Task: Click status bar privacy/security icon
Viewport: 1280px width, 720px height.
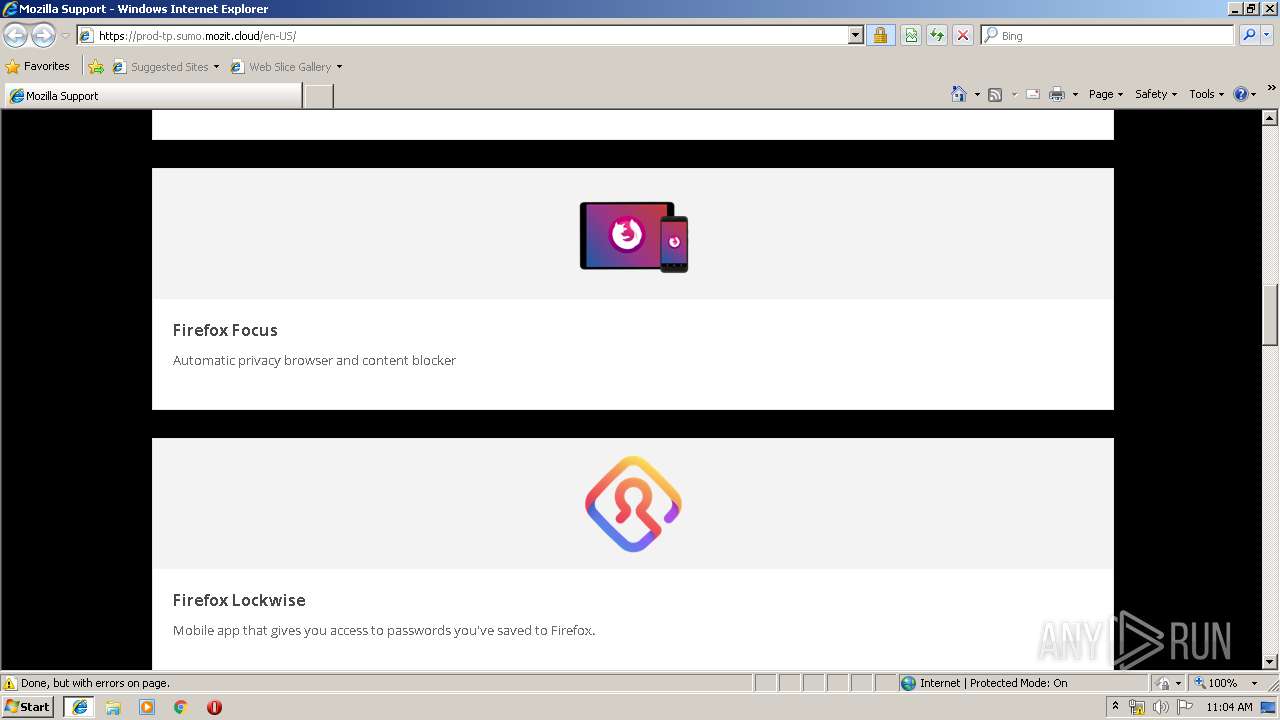Action: (1163, 683)
